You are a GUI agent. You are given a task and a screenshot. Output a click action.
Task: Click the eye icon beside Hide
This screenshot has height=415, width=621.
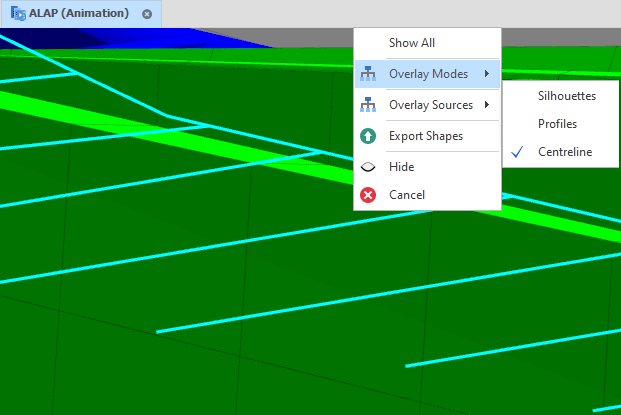pos(368,167)
